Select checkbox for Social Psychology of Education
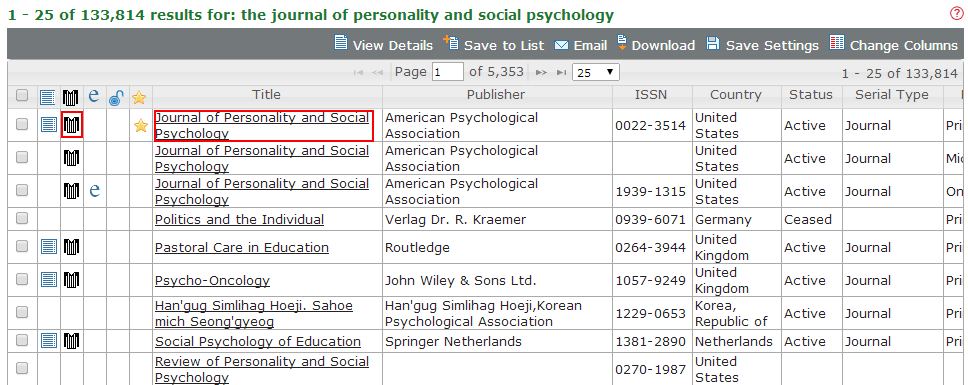 [22, 341]
